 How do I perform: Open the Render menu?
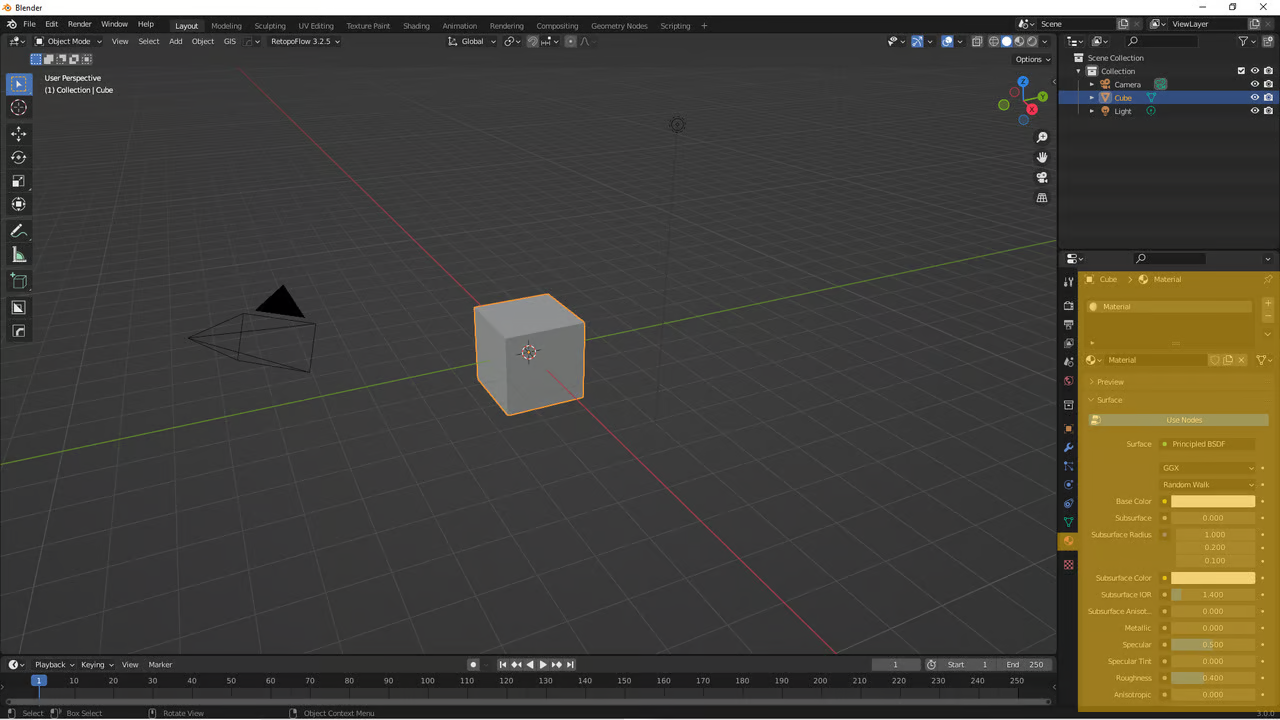[x=79, y=24]
